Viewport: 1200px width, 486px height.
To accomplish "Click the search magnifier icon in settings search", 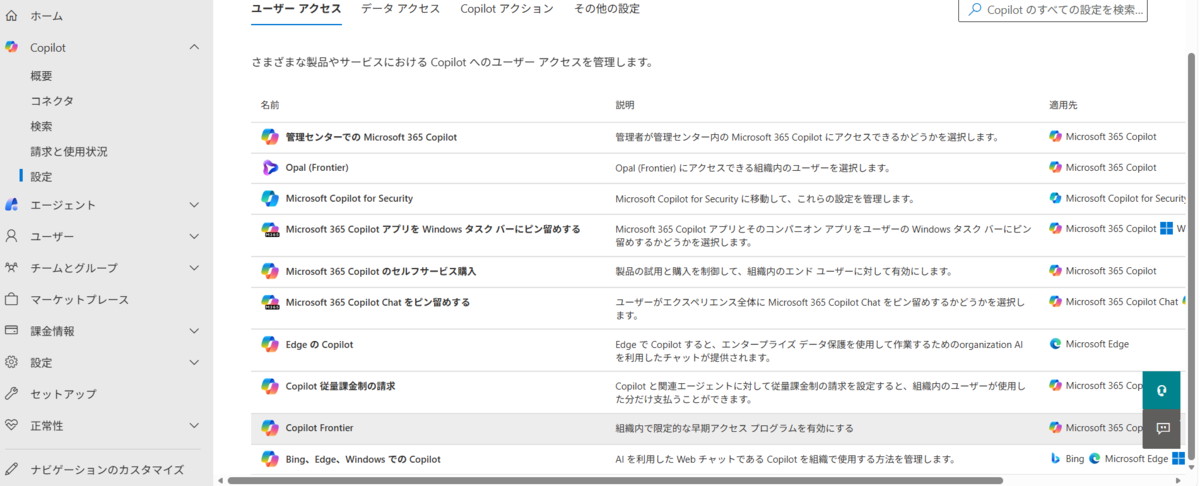I will click(975, 9).
